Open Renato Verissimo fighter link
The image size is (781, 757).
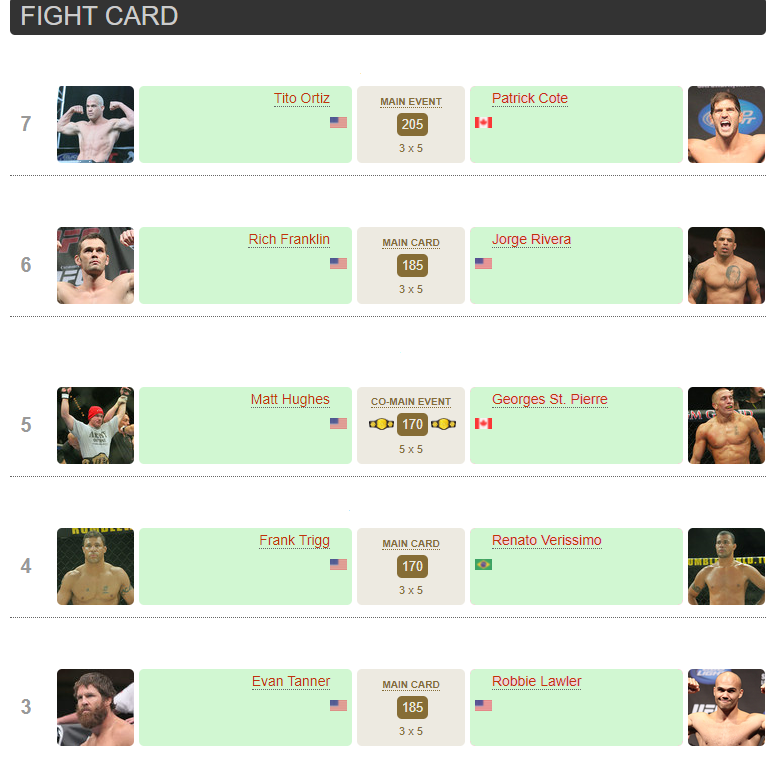546,540
